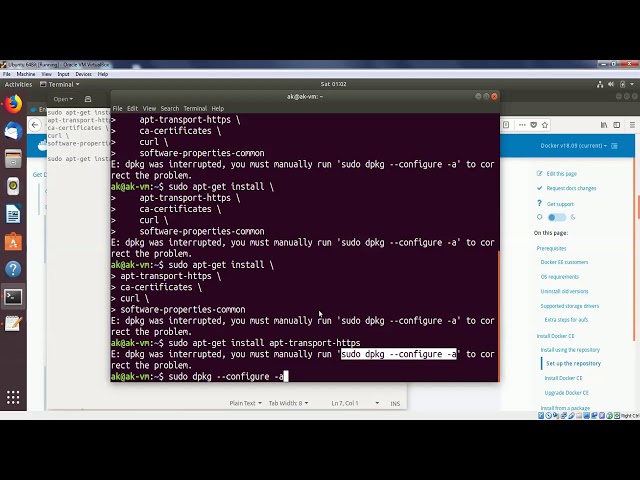The height and width of the screenshot is (480, 640).
Task: Click the volume icon in top panel
Action: point(611,84)
